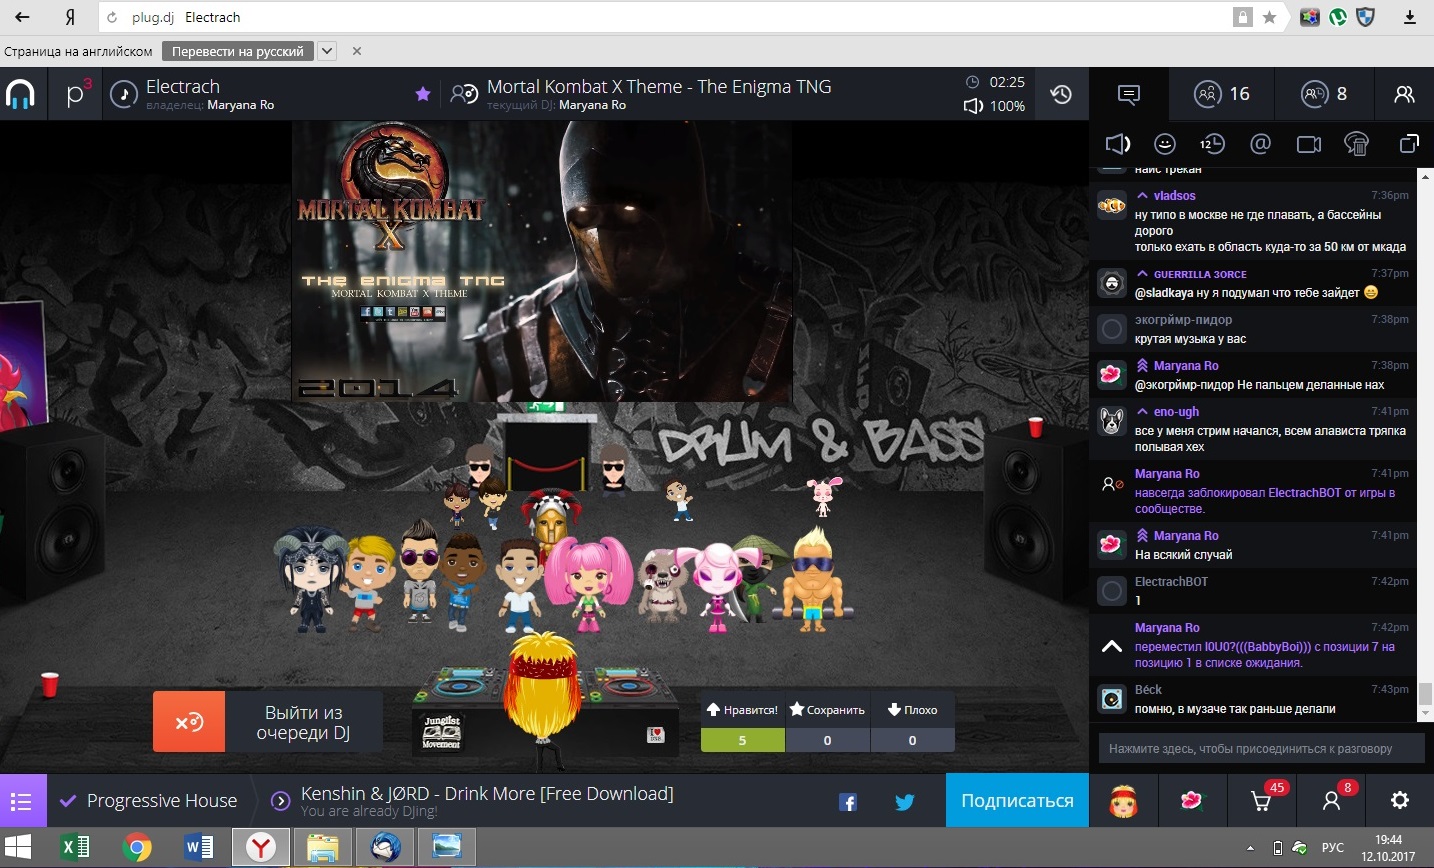This screenshot has width=1434, height=868.
Task: Click Bëck username in chat
Action: coord(1148,690)
